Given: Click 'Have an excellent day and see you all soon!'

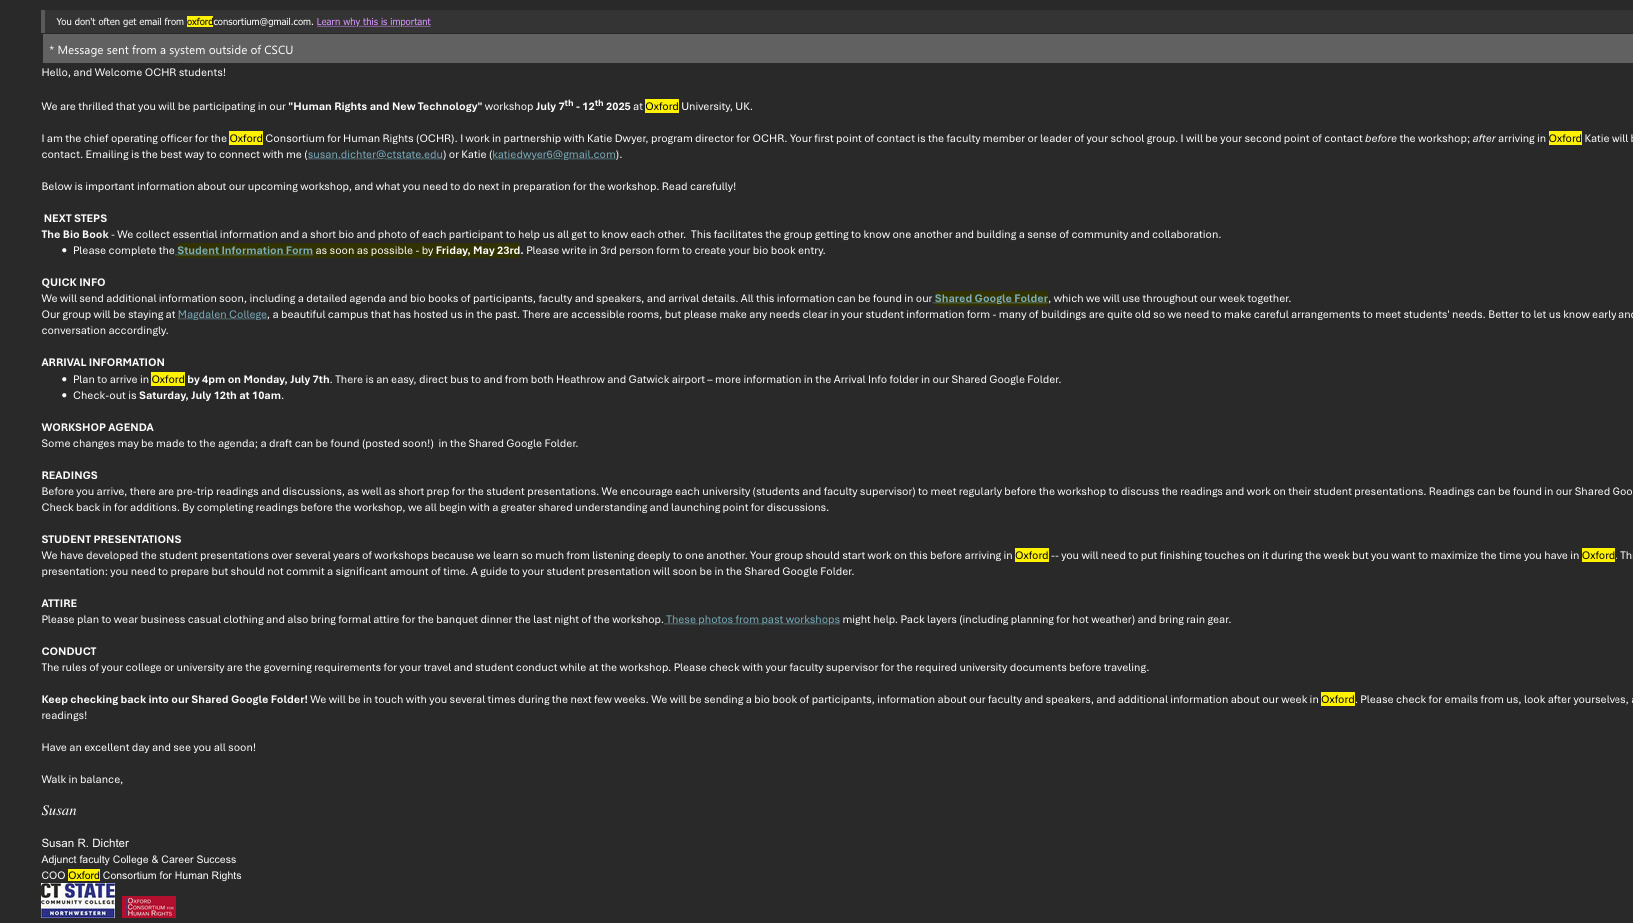Looking at the screenshot, I should tap(148, 748).
